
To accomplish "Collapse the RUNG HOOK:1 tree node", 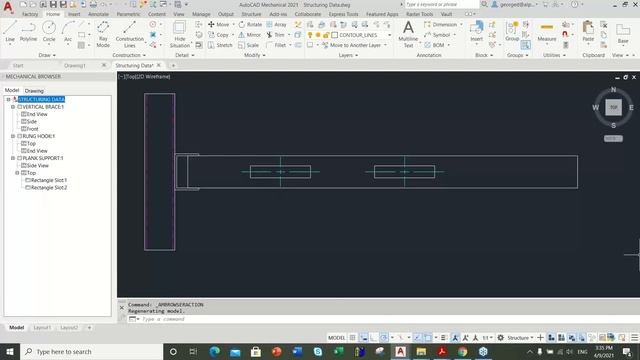I will (x=13, y=136).
